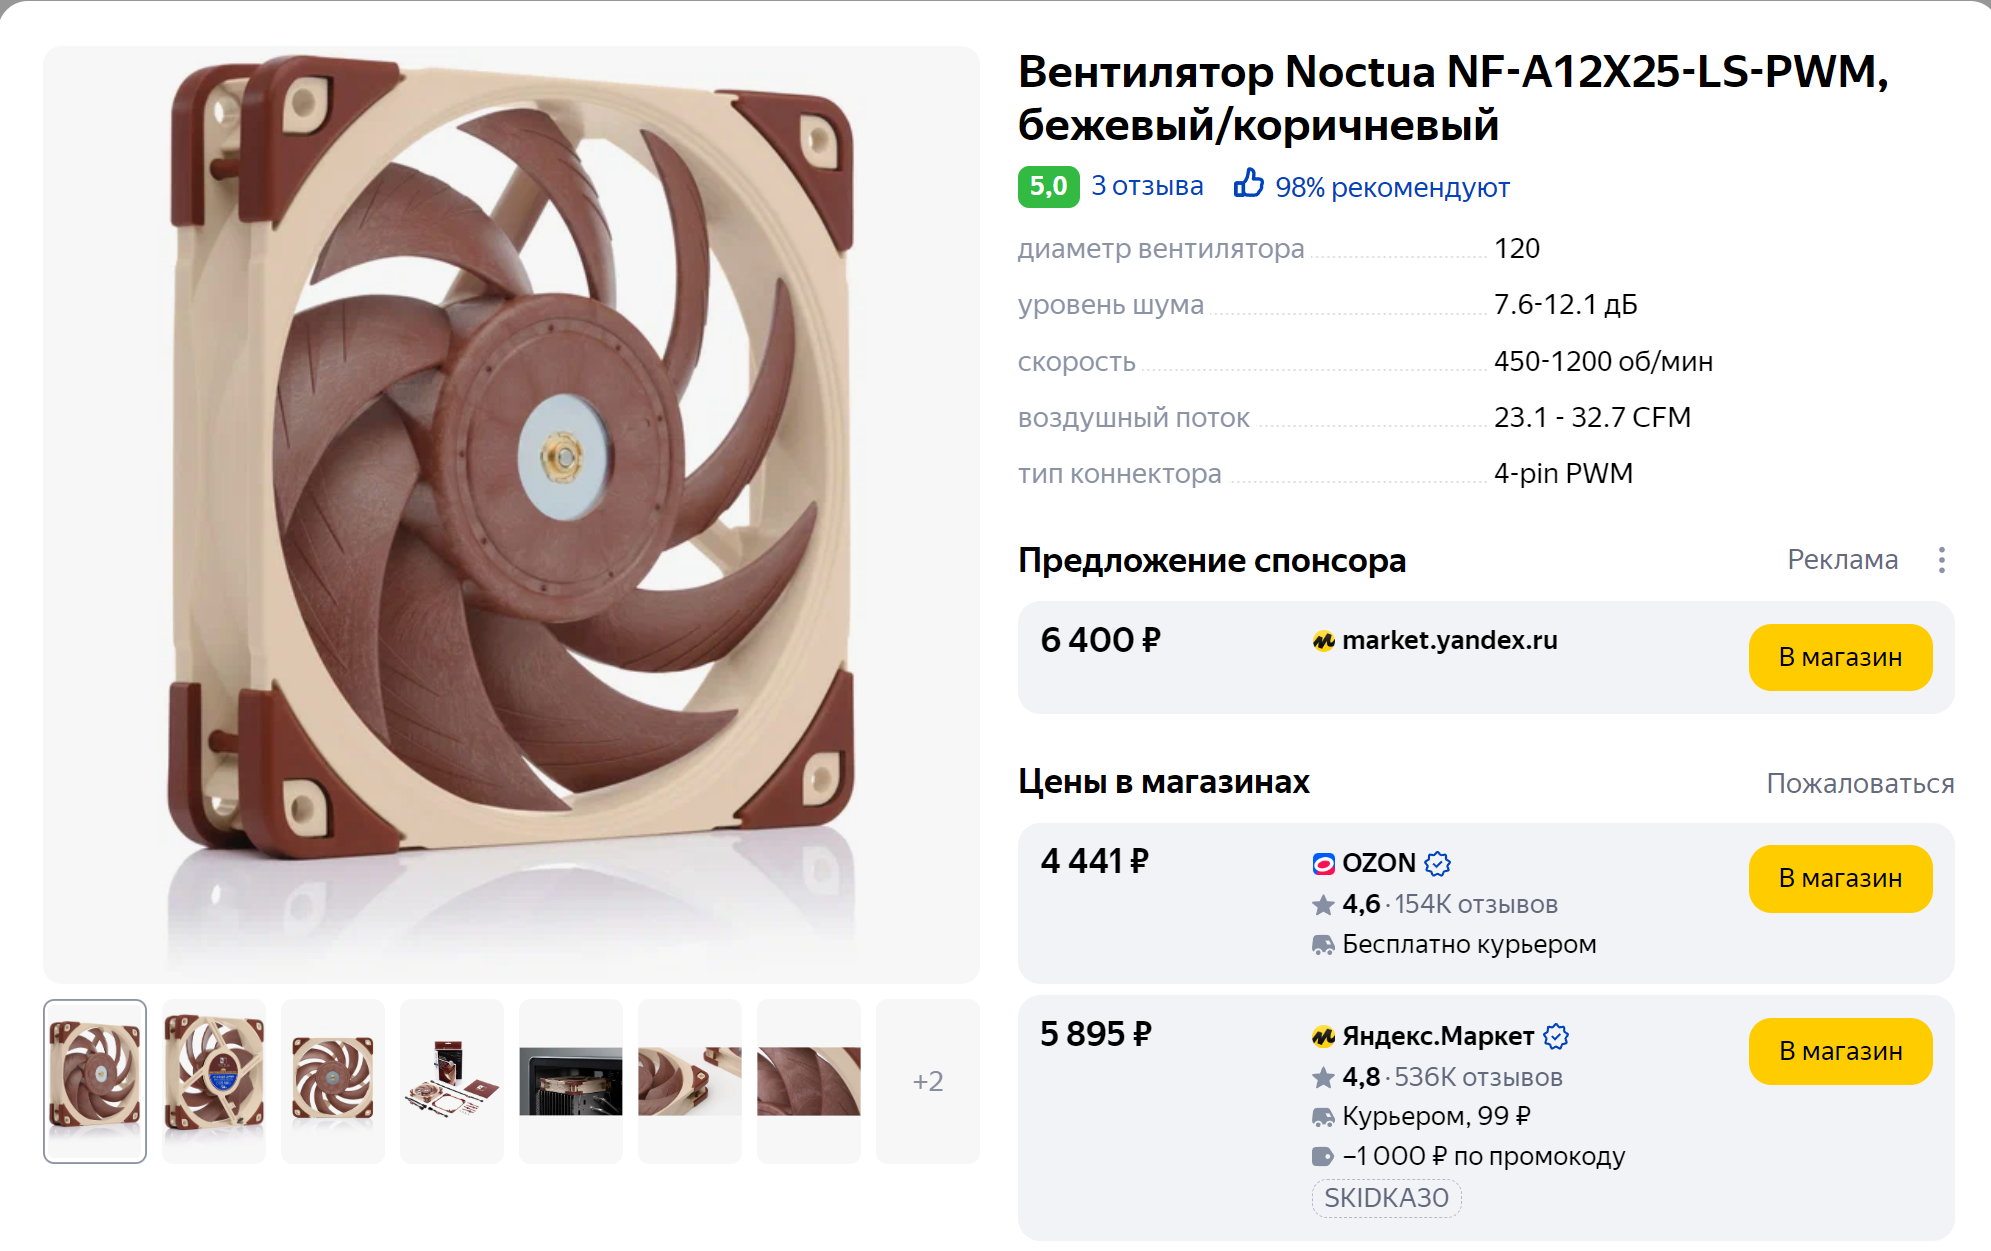The image size is (1991, 1251).
Task: Go to the sponsor's store for 6 400 ₽
Action: point(1840,657)
